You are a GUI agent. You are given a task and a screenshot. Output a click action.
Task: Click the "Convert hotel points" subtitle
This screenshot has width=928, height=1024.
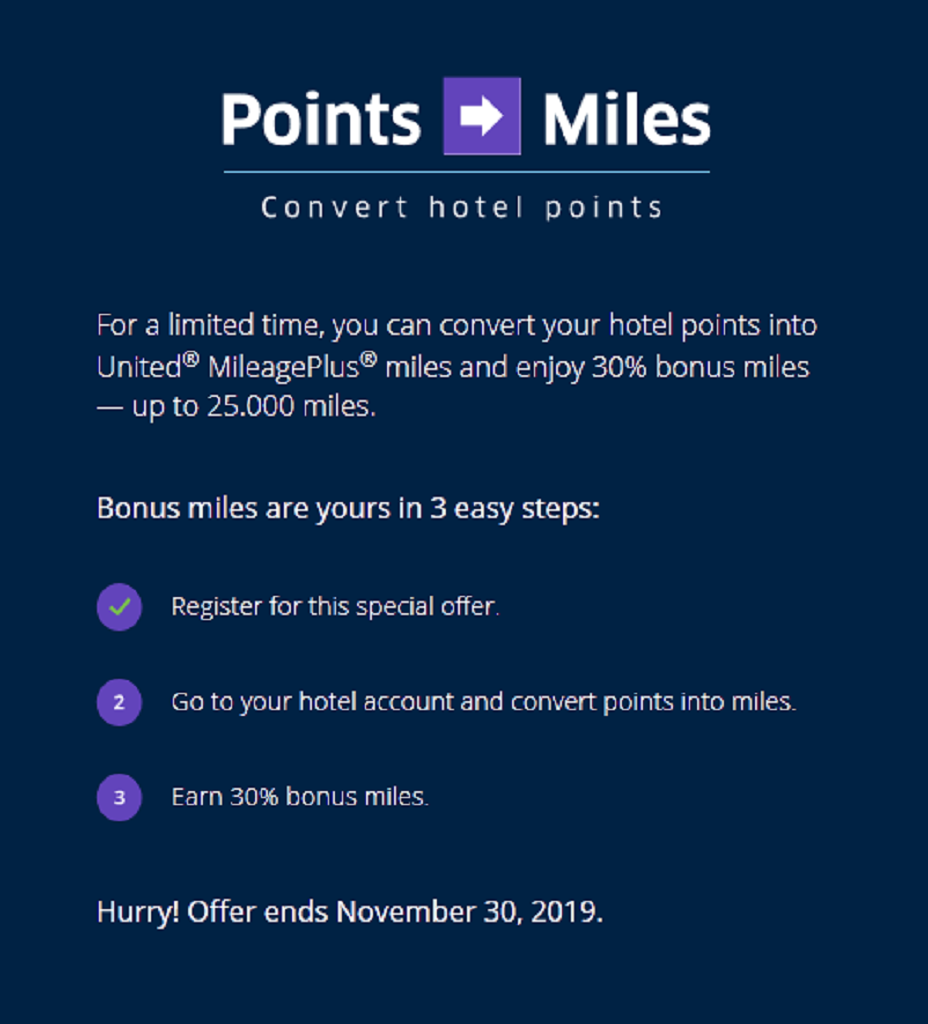pyautogui.click(x=462, y=208)
